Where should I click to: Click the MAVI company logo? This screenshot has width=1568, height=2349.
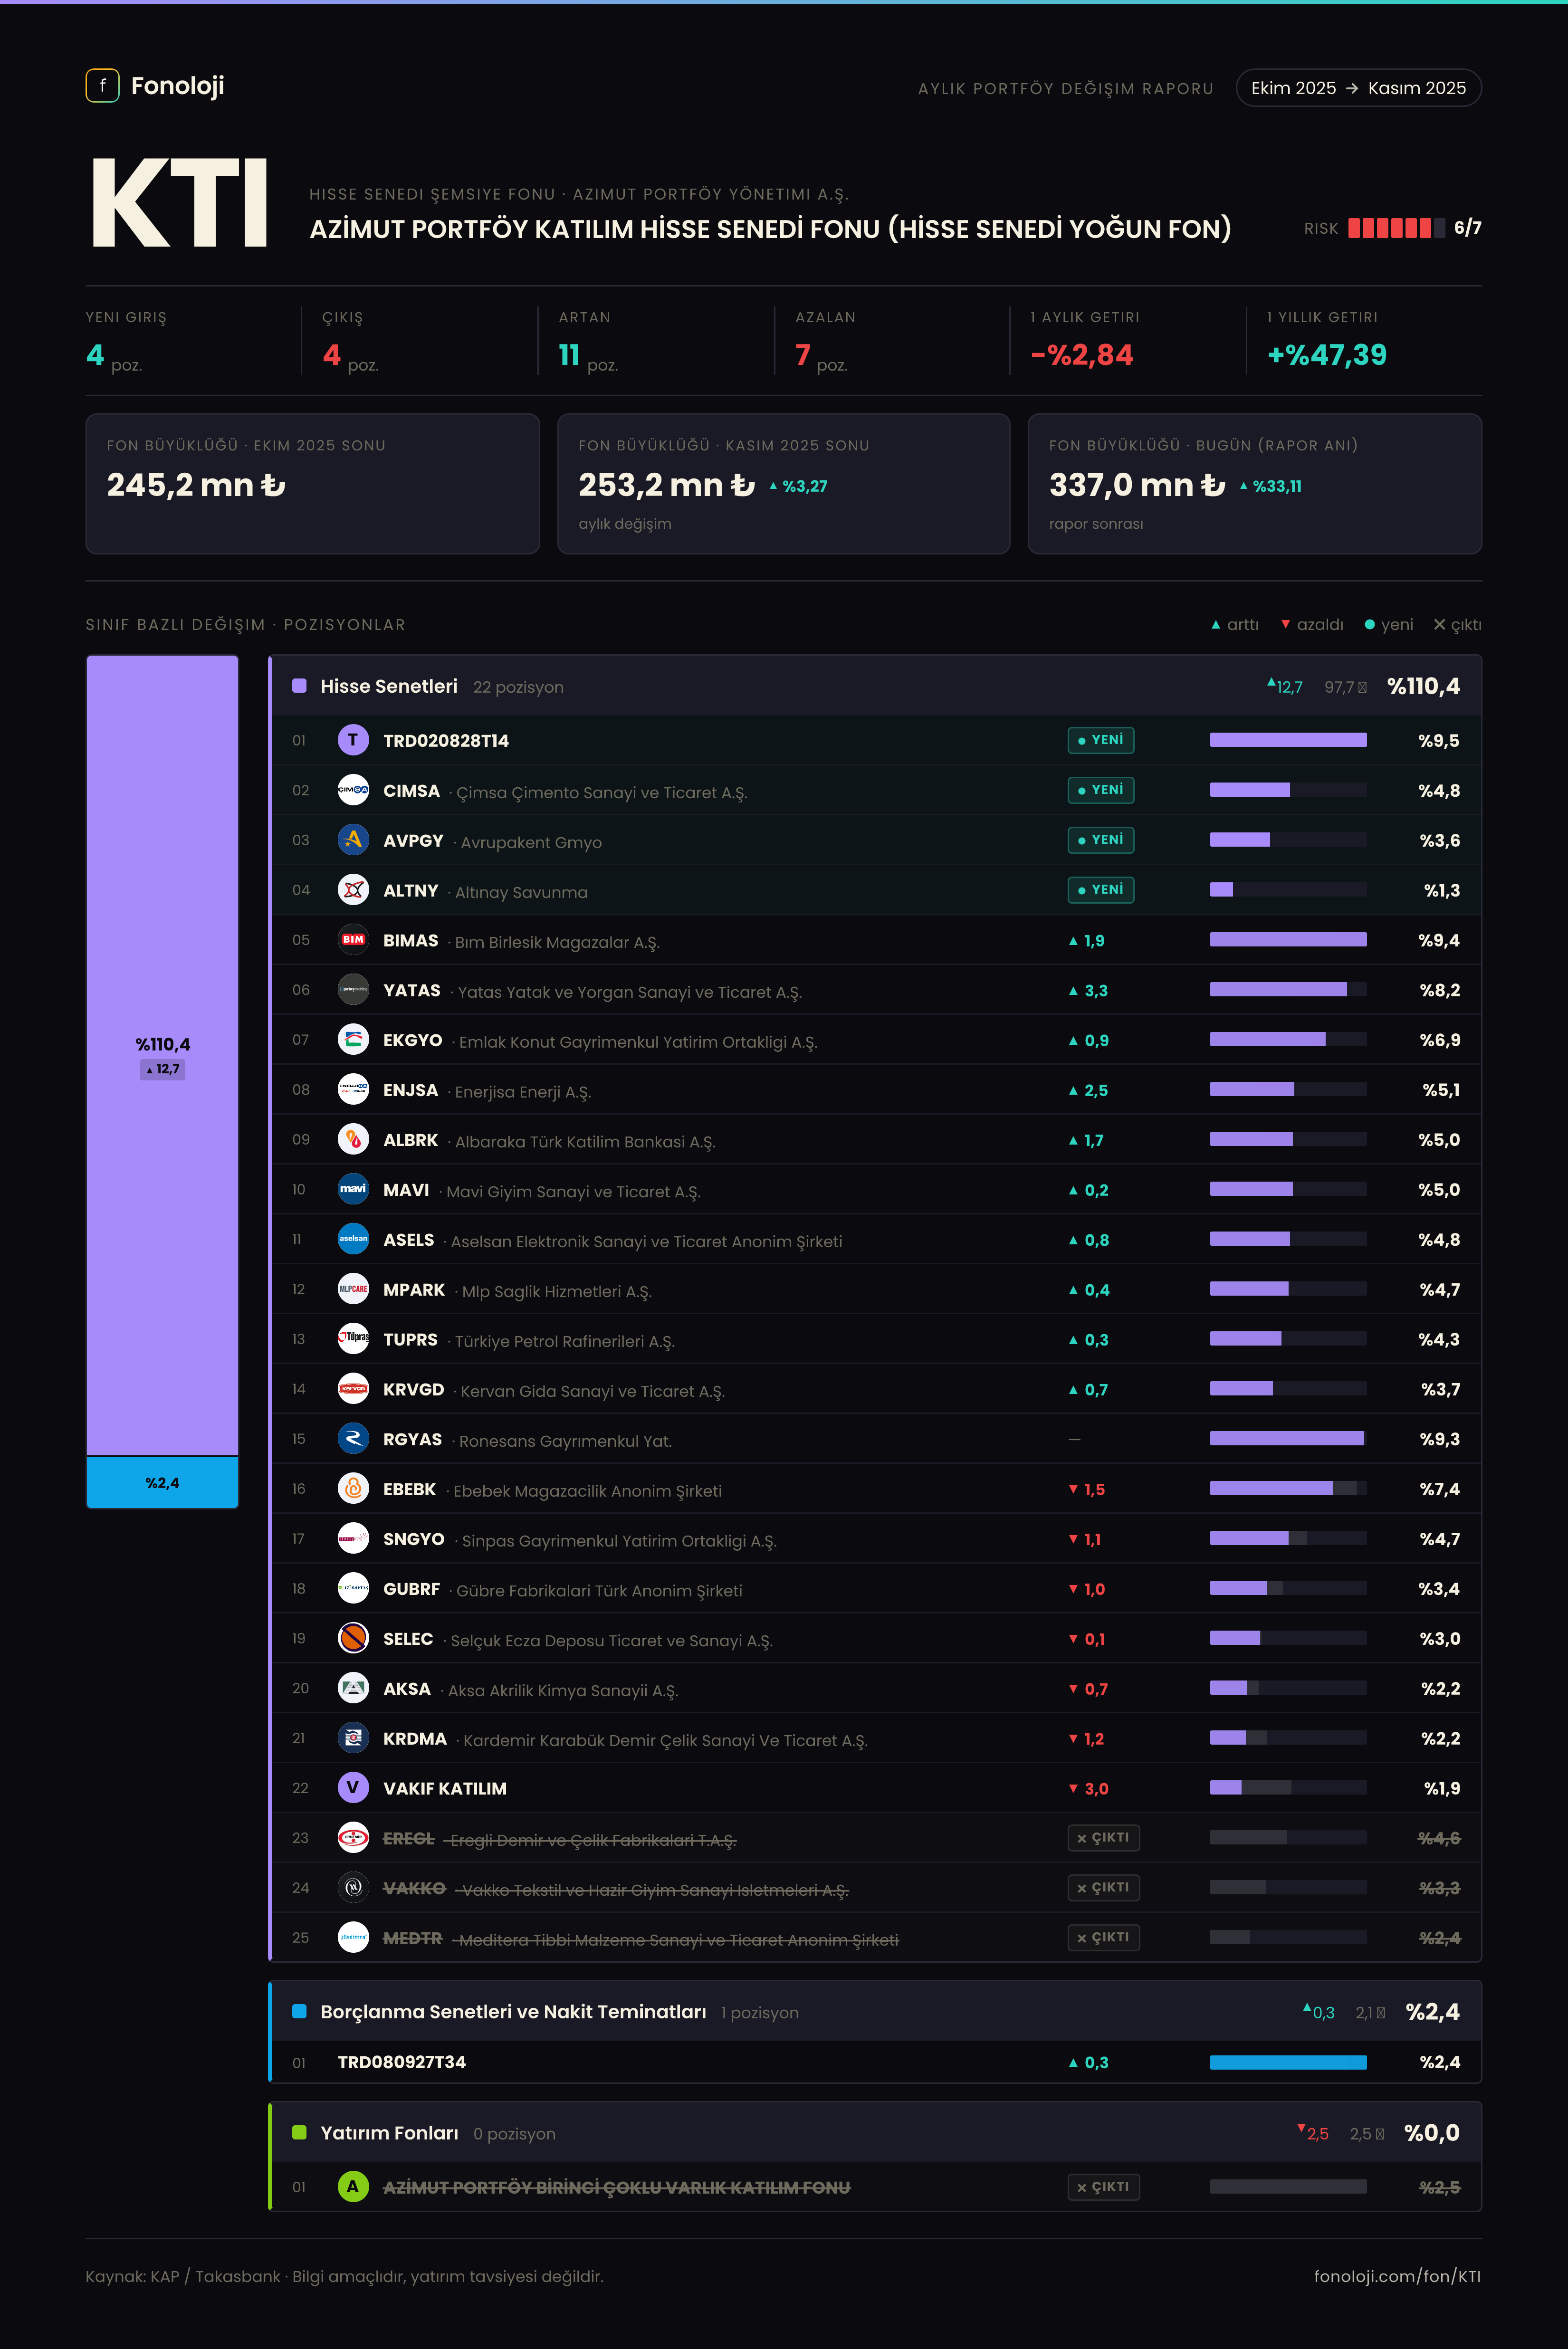tap(353, 1189)
